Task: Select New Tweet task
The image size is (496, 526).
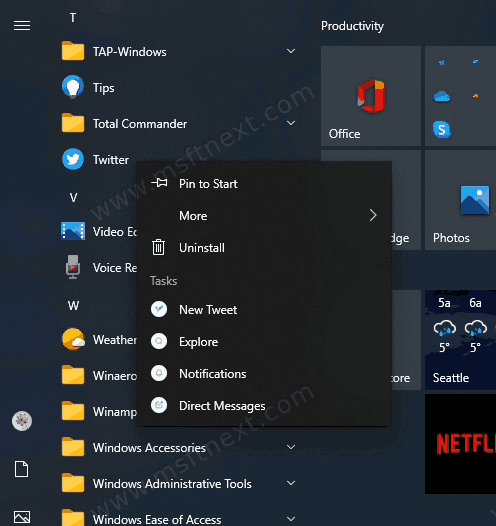Action: (x=264, y=309)
